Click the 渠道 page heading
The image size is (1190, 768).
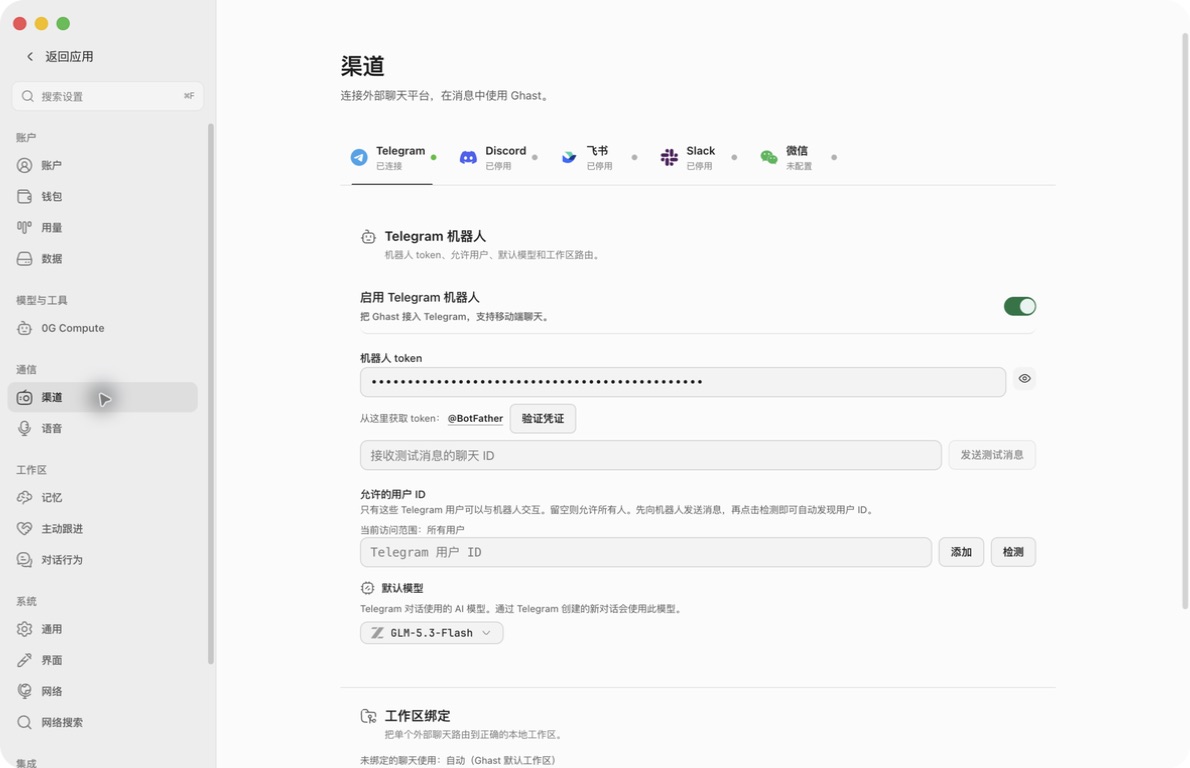pyautogui.click(x=363, y=66)
